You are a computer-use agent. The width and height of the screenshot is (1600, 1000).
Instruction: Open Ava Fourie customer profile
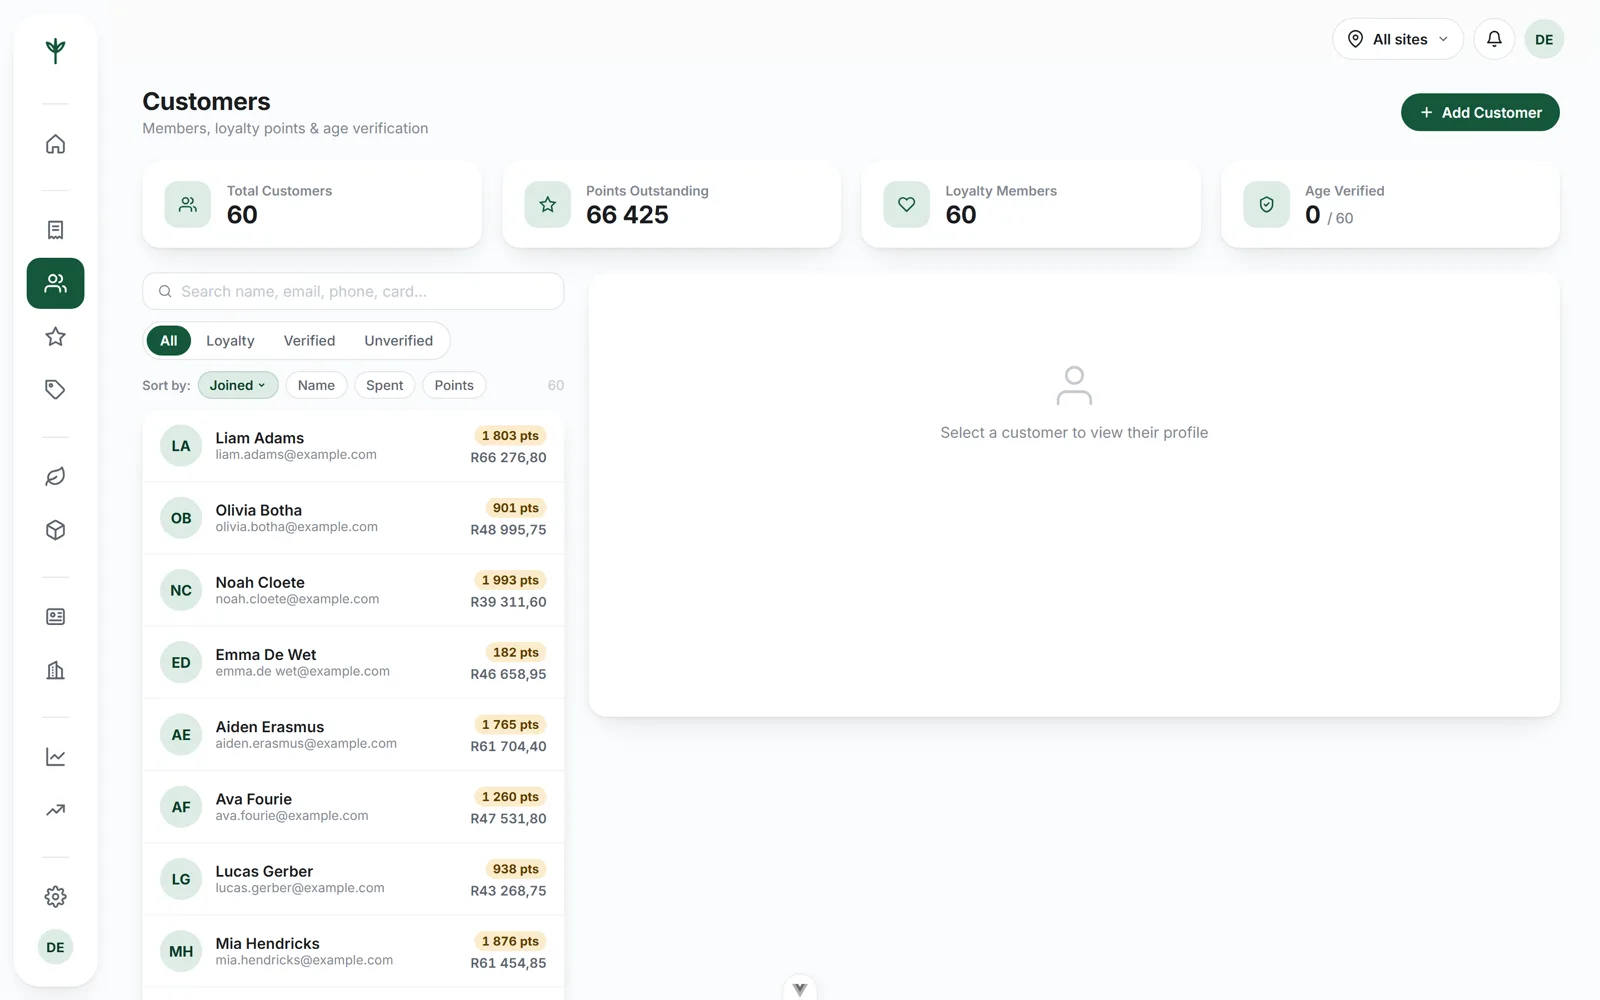[353, 807]
